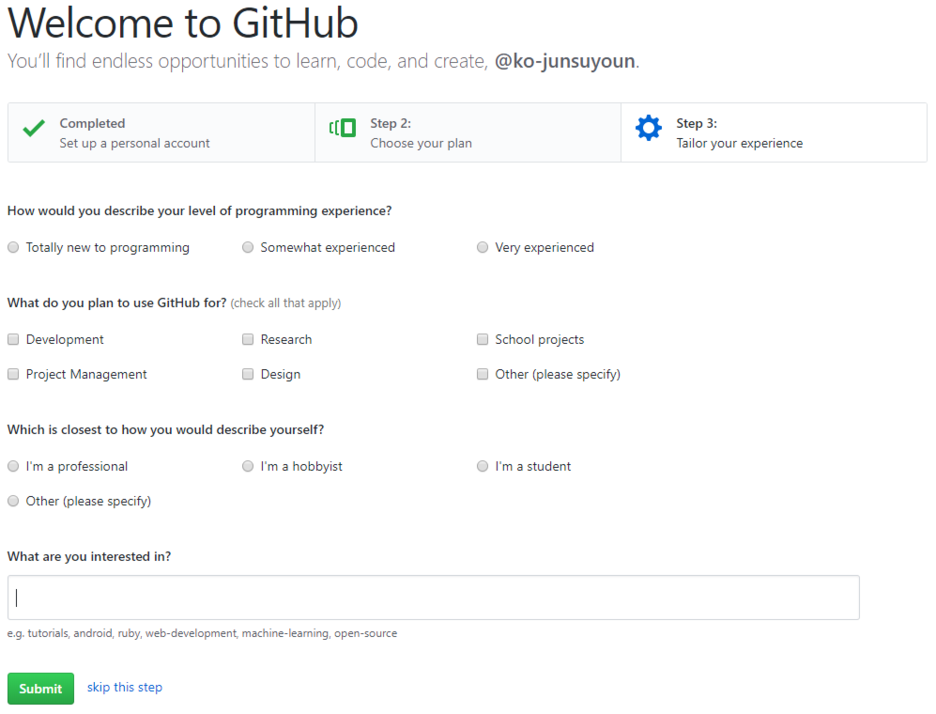Click the blue gear icon beside Step 3
The width and height of the screenshot is (936, 714).
[648, 127]
